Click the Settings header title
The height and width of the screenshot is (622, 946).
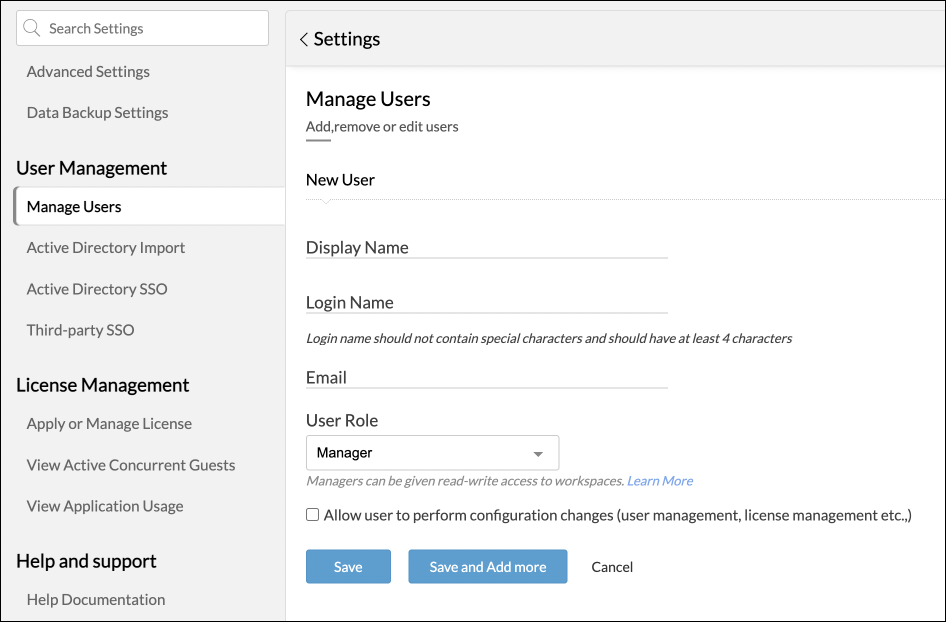pyautogui.click(x=346, y=39)
